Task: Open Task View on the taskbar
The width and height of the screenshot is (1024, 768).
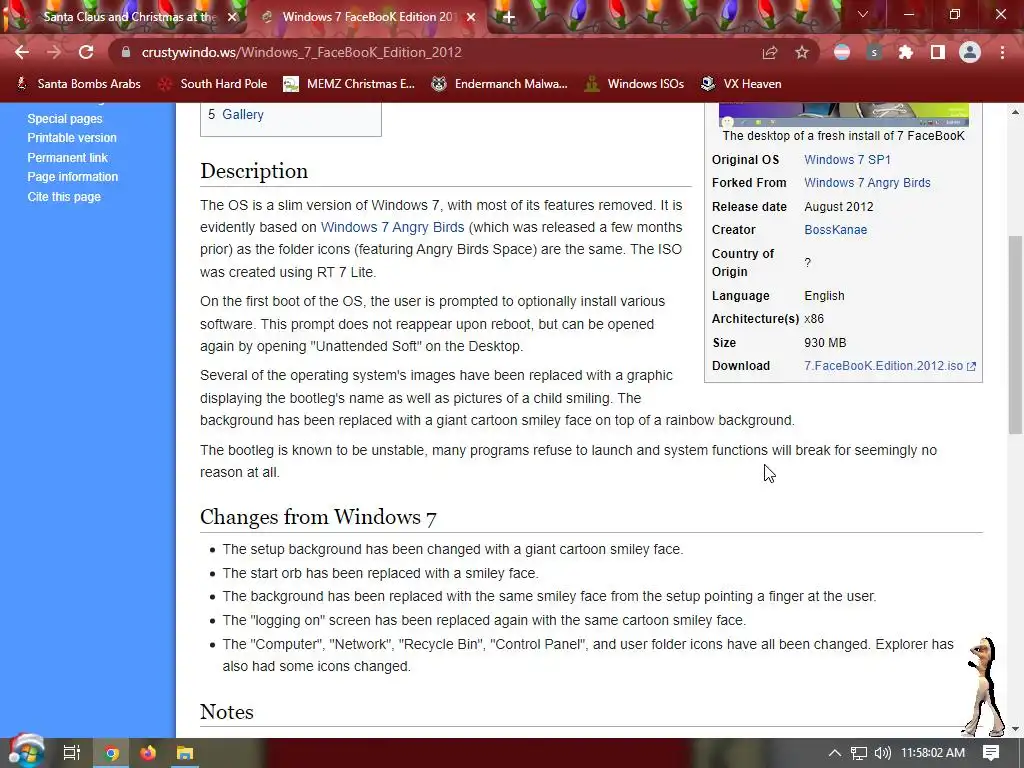Action: click(x=71, y=753)
